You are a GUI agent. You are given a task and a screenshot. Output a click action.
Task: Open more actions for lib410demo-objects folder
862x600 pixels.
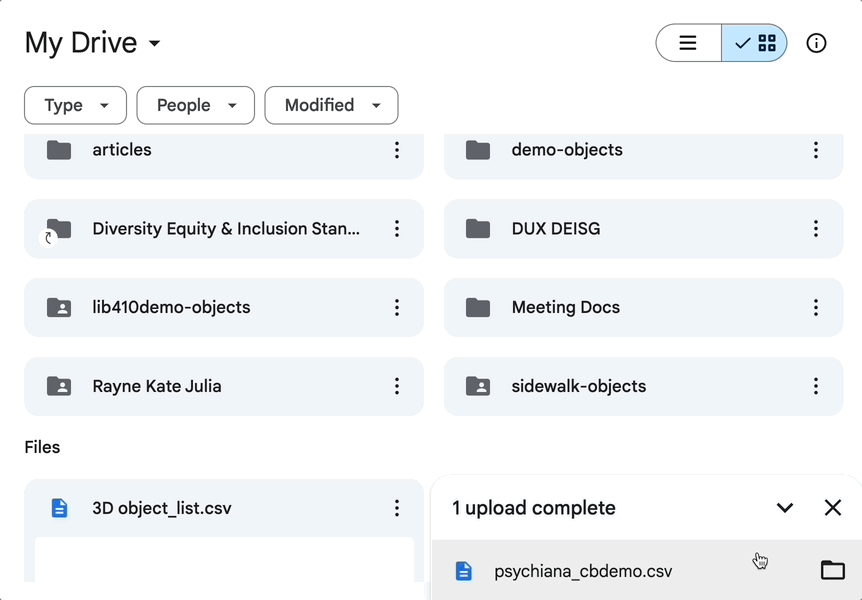397,307
